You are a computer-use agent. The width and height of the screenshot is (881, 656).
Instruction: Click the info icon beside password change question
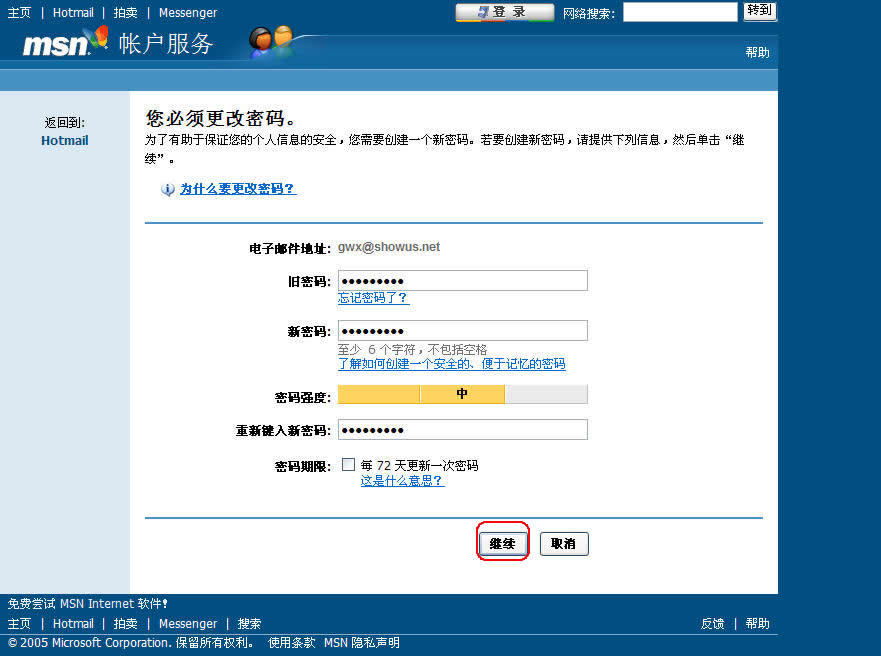point(167,189)
